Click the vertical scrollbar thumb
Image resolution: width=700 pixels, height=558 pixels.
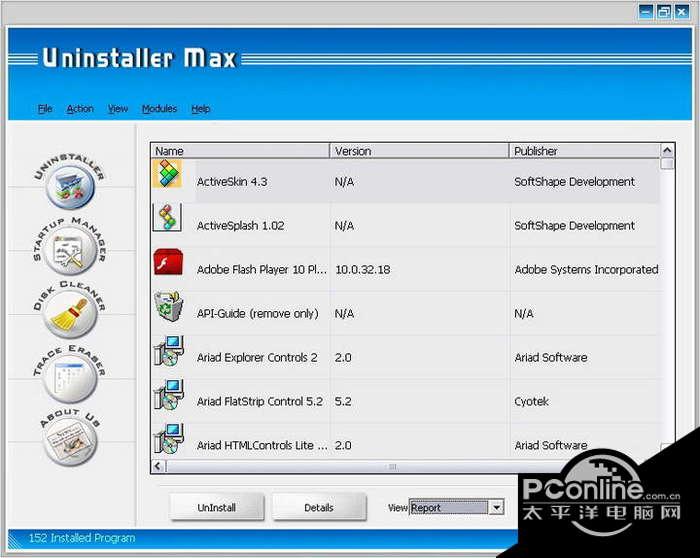(667, 164)
